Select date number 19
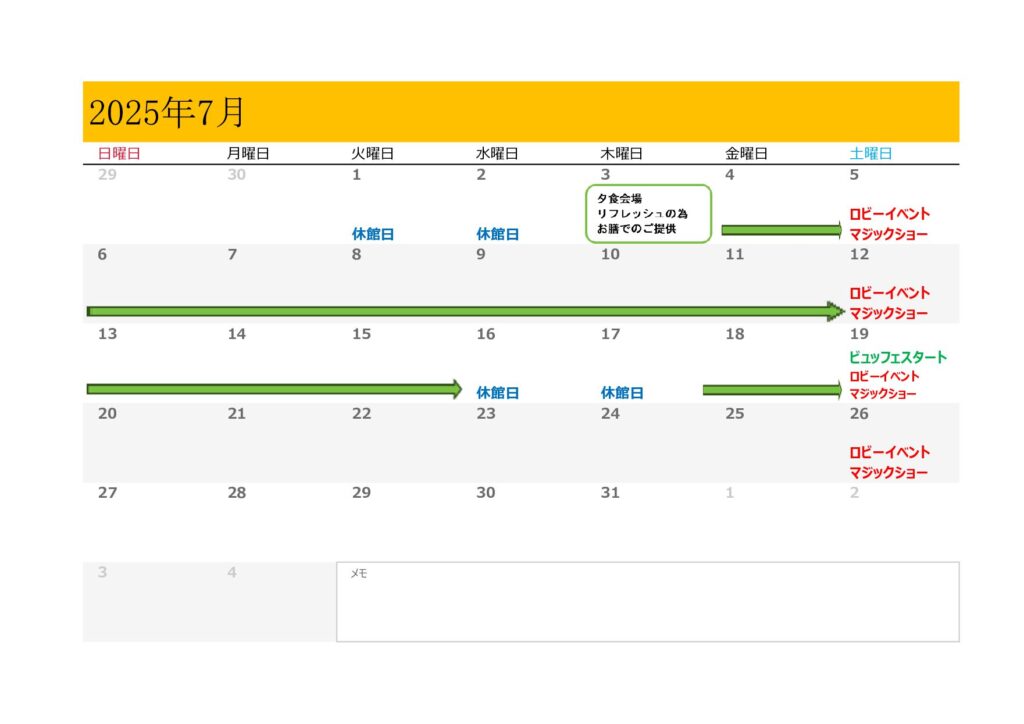Image resolution: width=1024 pixels, height=724 pixels. tap(859, 334)
